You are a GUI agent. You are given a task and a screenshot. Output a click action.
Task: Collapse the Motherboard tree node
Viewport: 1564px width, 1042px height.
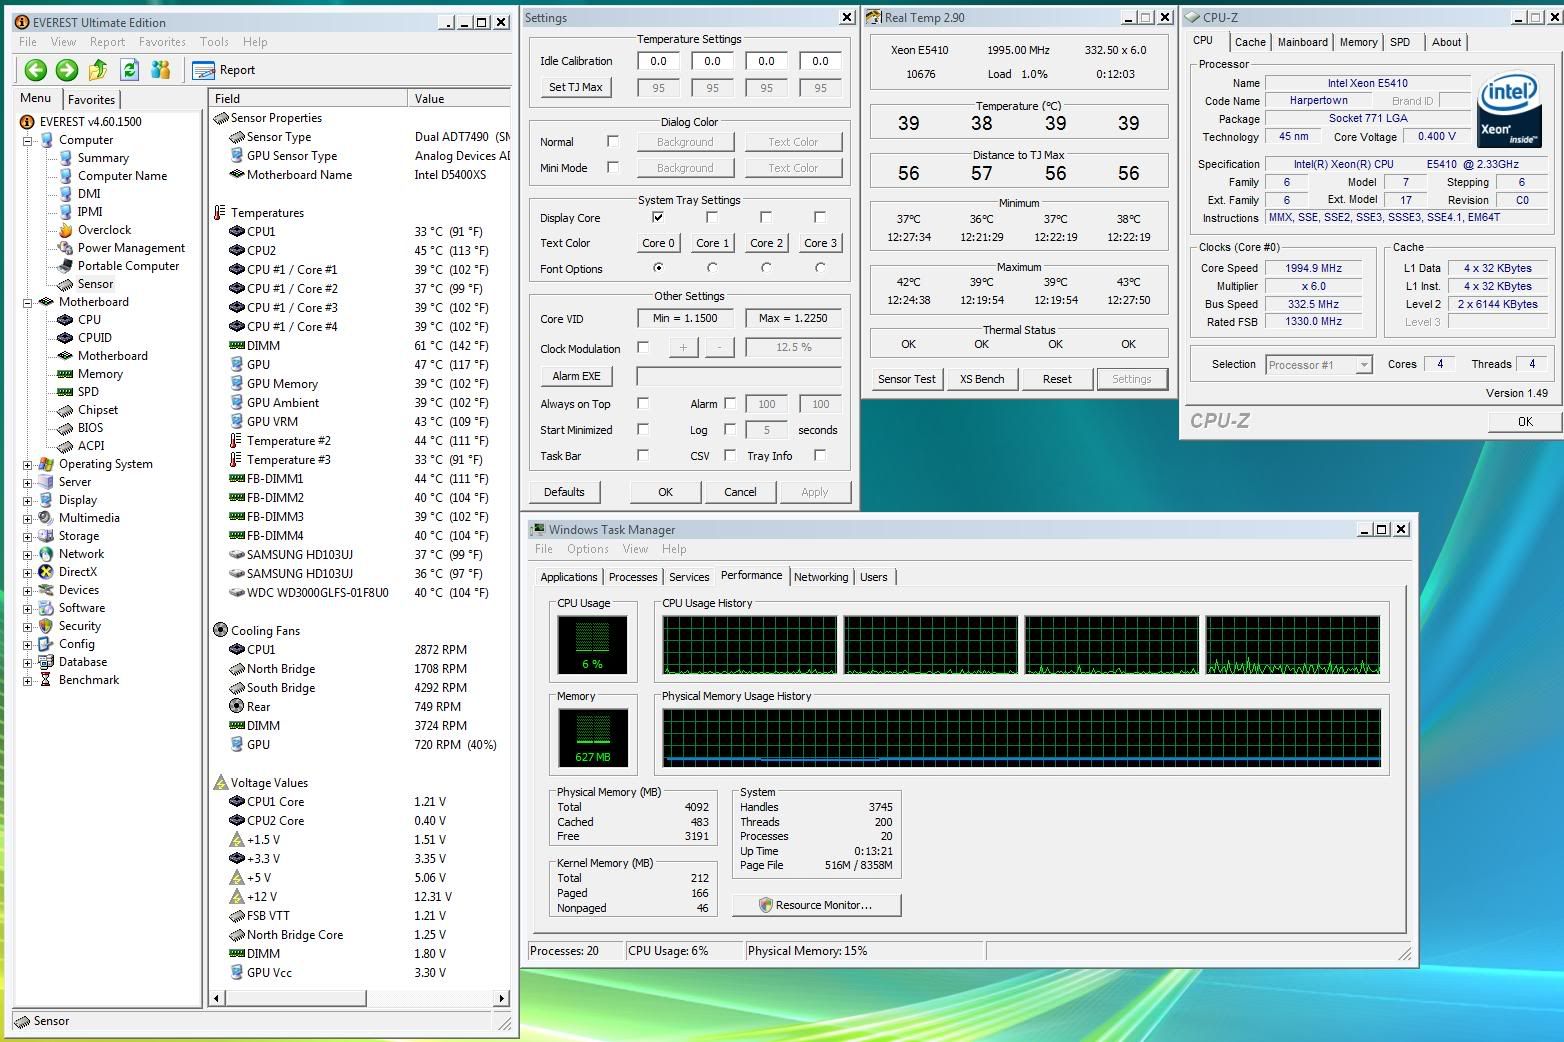click(28, 302)
